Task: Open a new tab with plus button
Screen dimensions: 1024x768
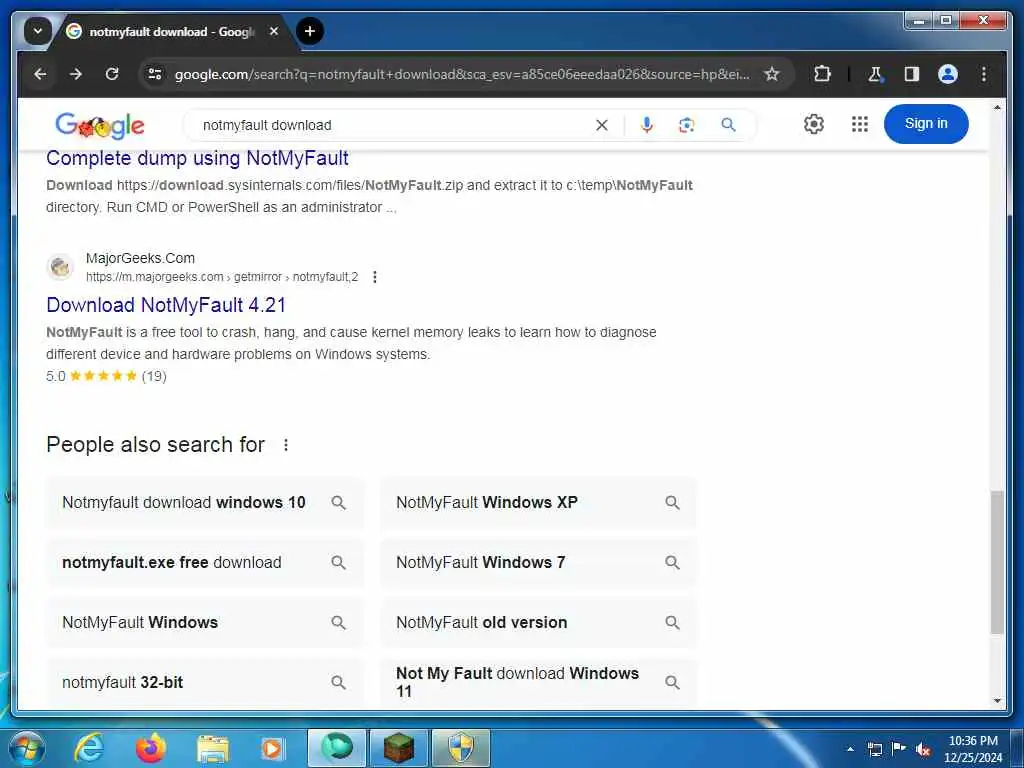Action: [310, 31]
